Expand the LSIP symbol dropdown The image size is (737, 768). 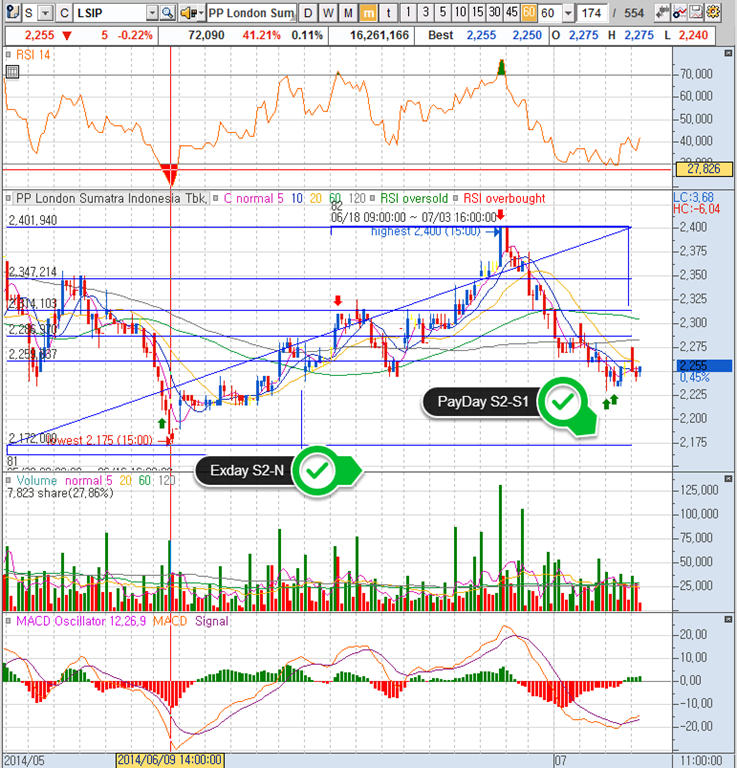153,13
